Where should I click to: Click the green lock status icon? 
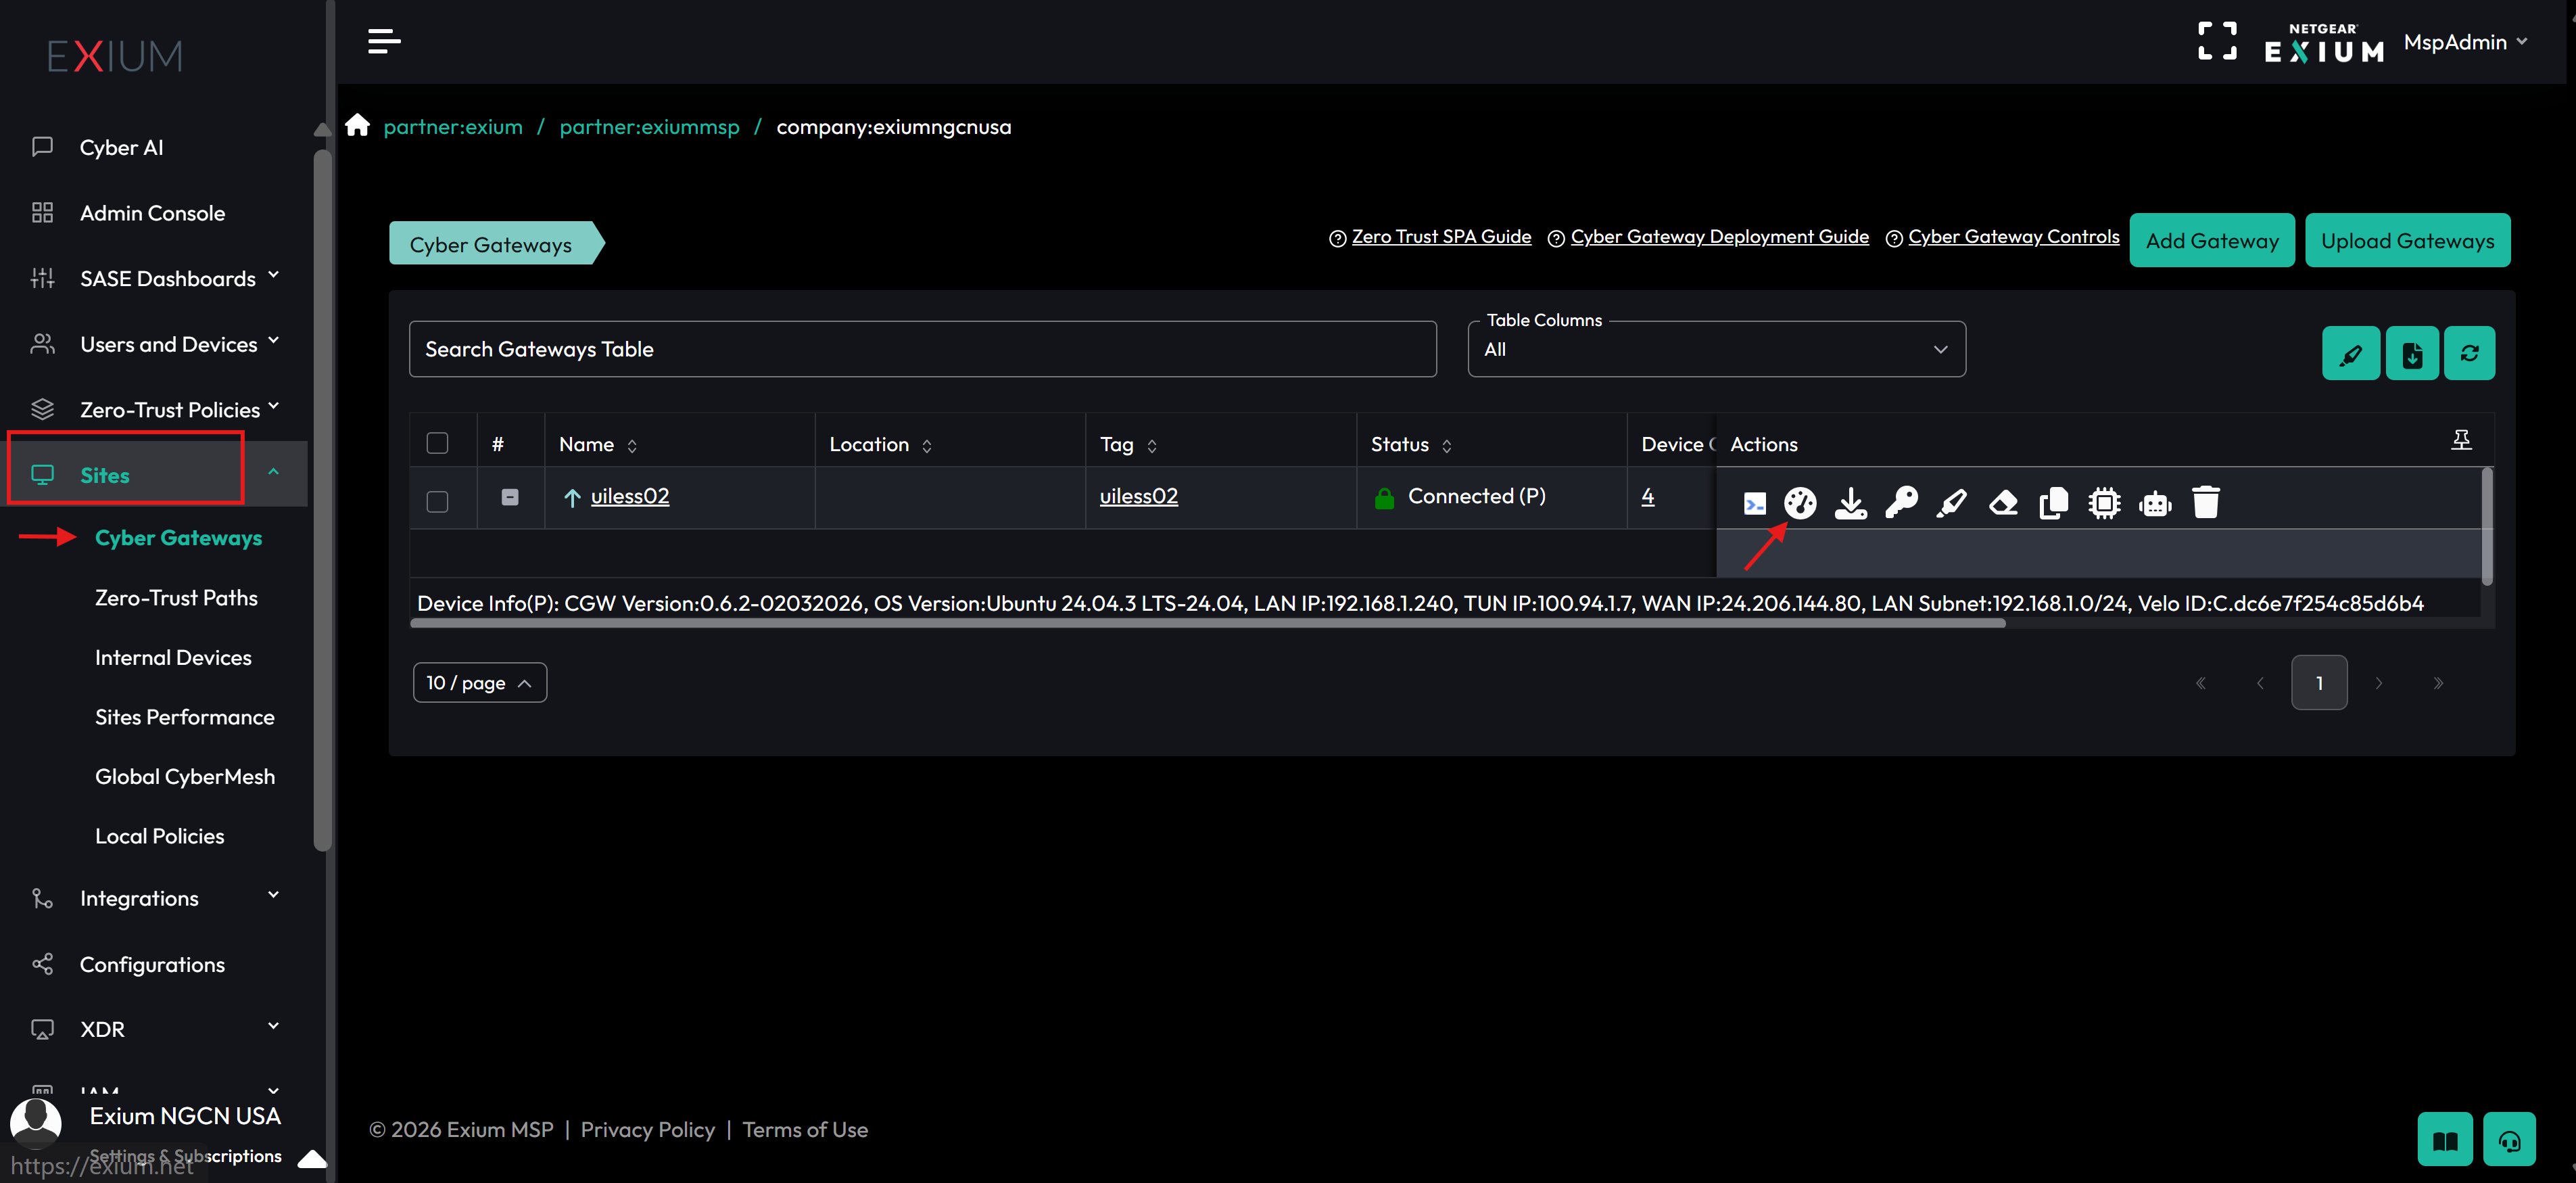pyautogui.click(x=1384, y=498)
